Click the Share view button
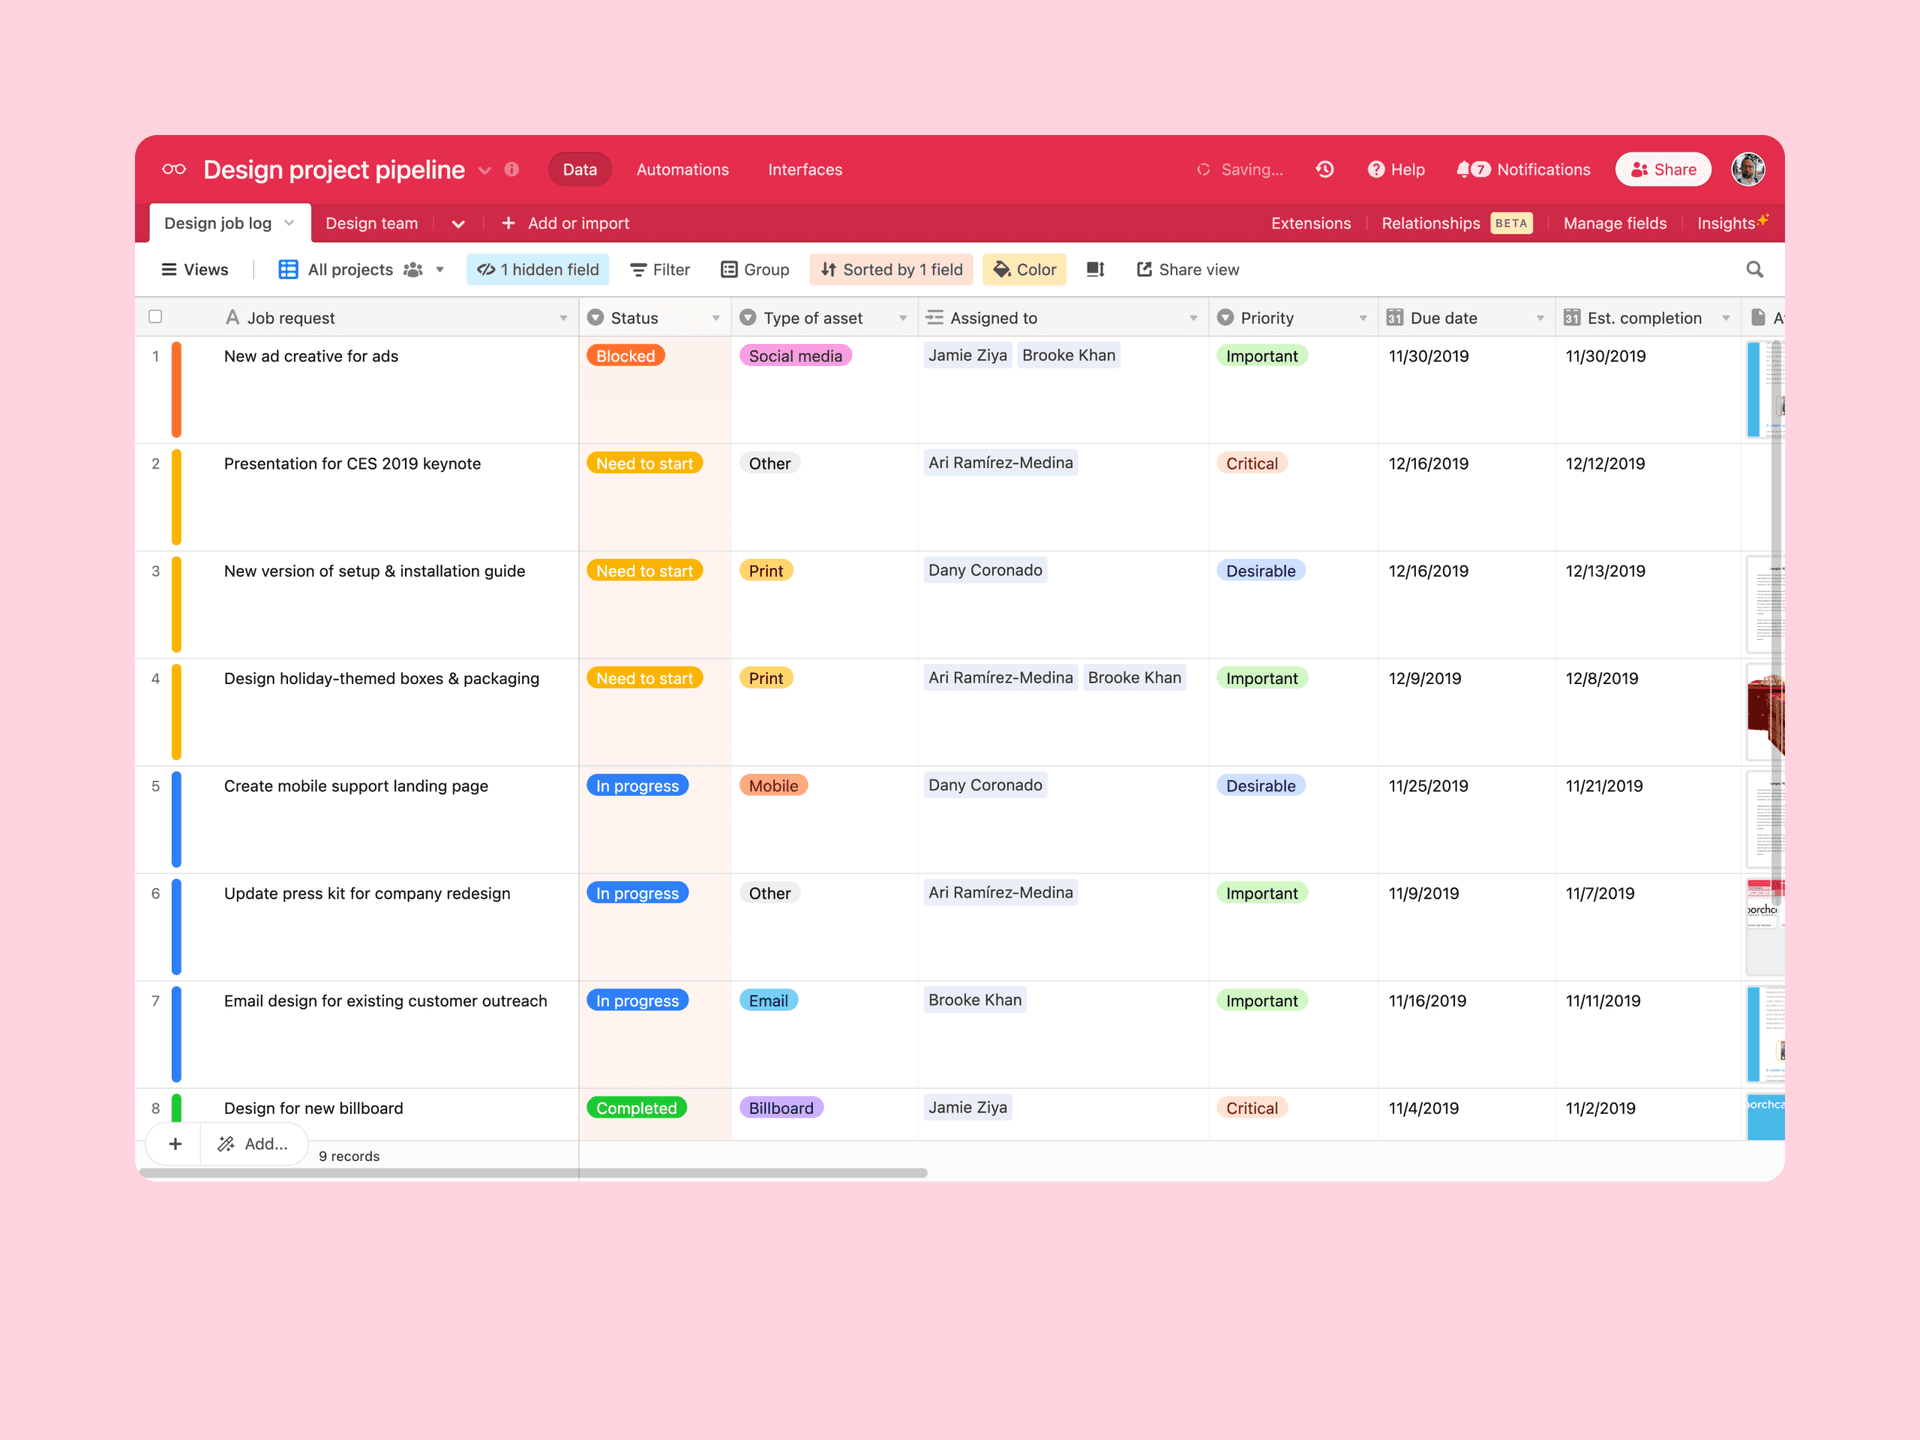This screenshot has height=1440, width=1920. point(1188,269)
